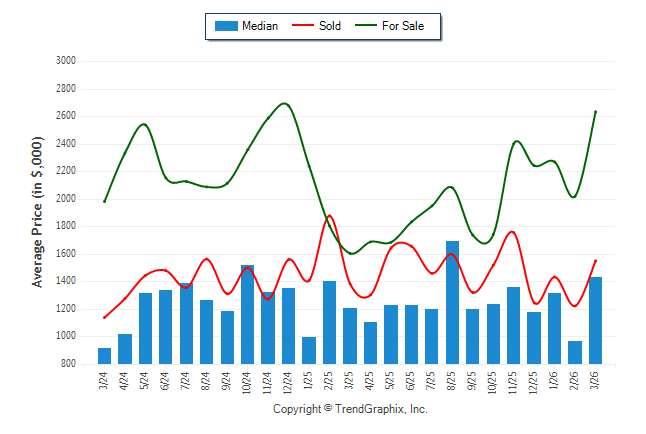646x434 pixels.
Task: Click the 3/24 median bar
Action: [x=105, y=356]
